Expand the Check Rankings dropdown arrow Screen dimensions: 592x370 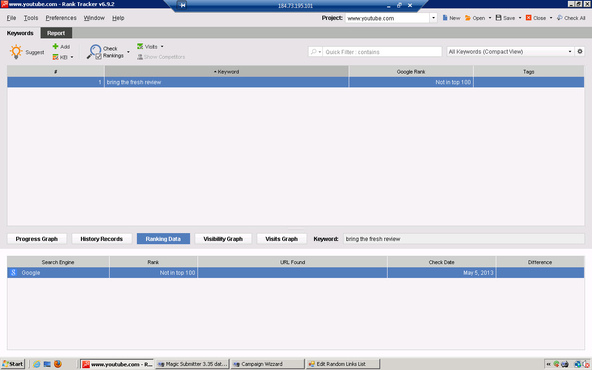point(128,52)
